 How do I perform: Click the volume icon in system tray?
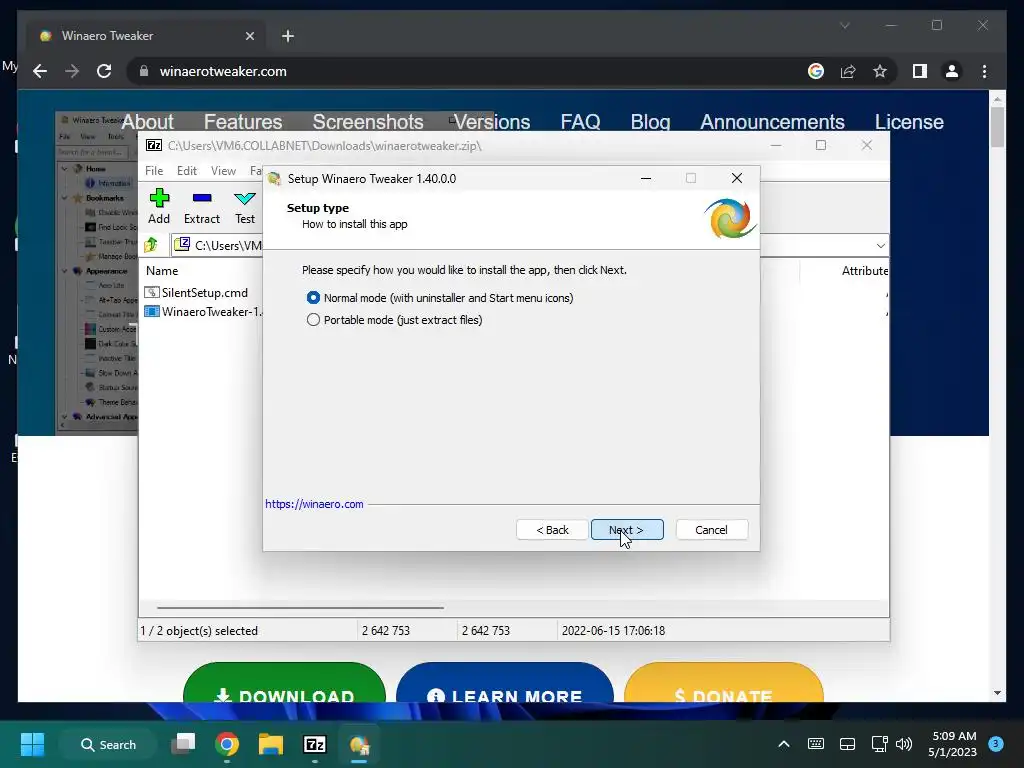click(904, 744)
